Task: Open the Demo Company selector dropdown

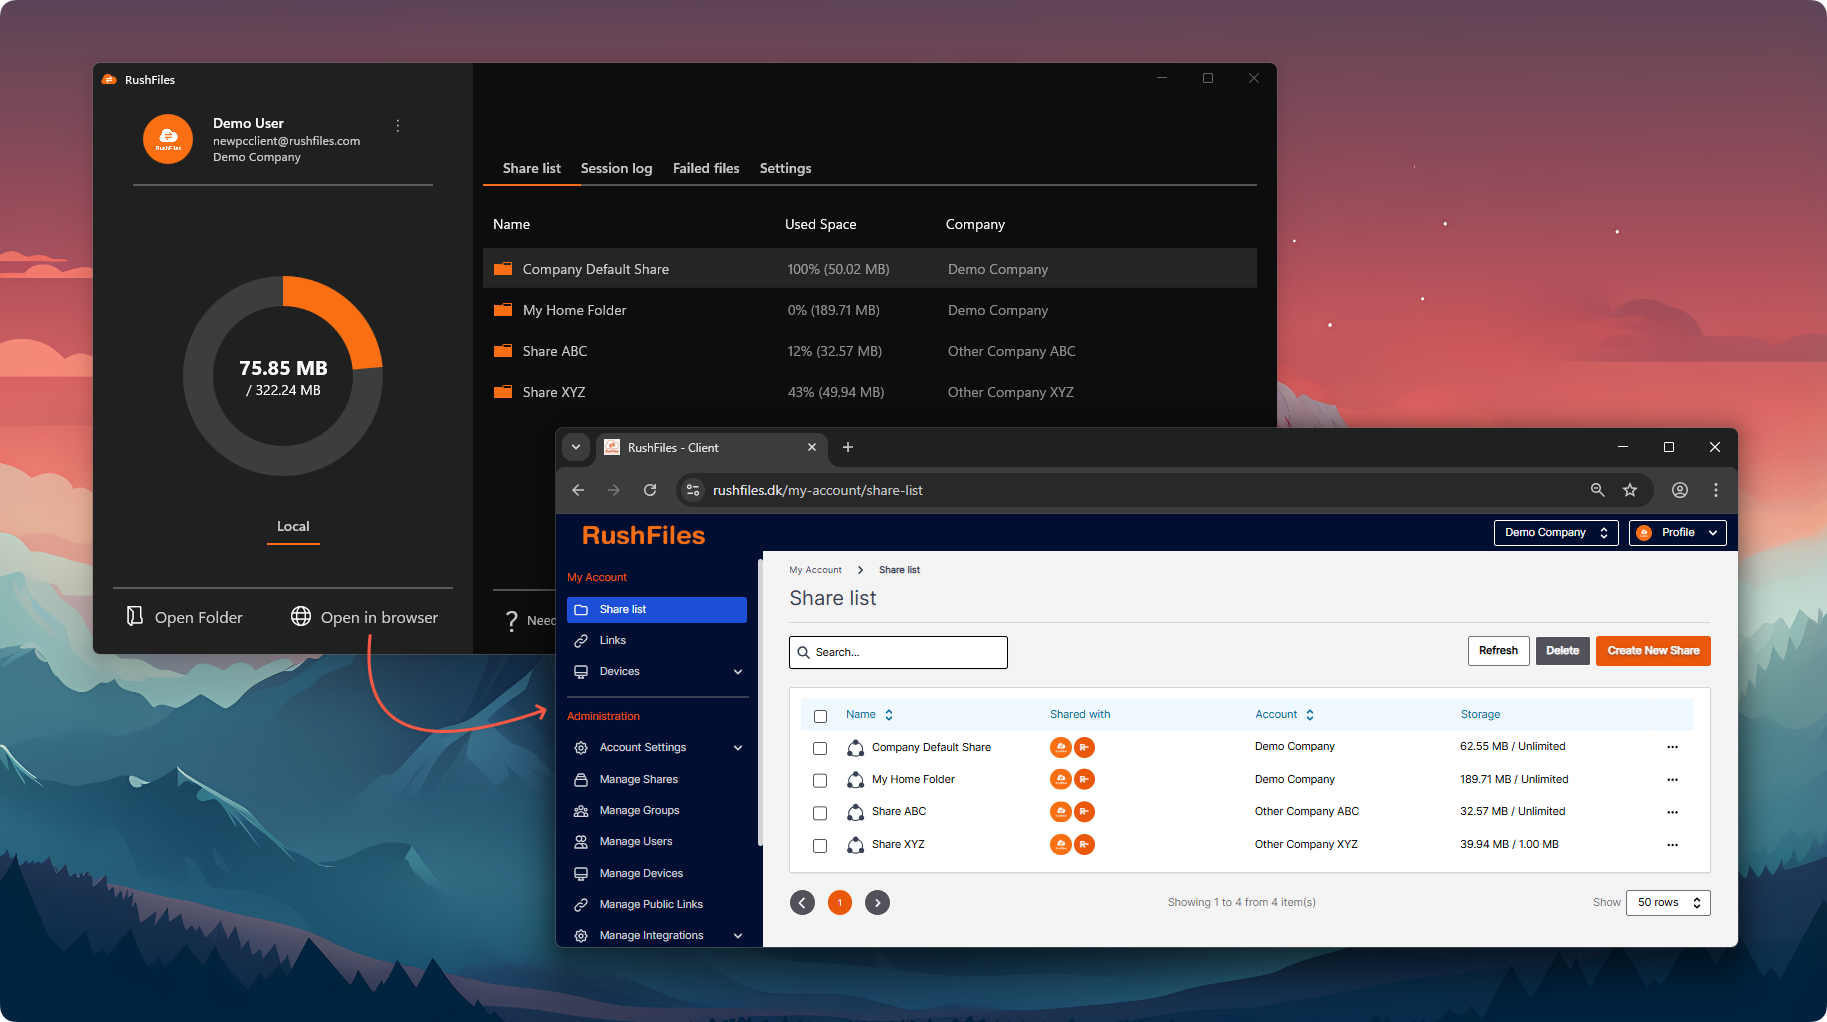Action: pyautogui.click(x=1556, y=533)
